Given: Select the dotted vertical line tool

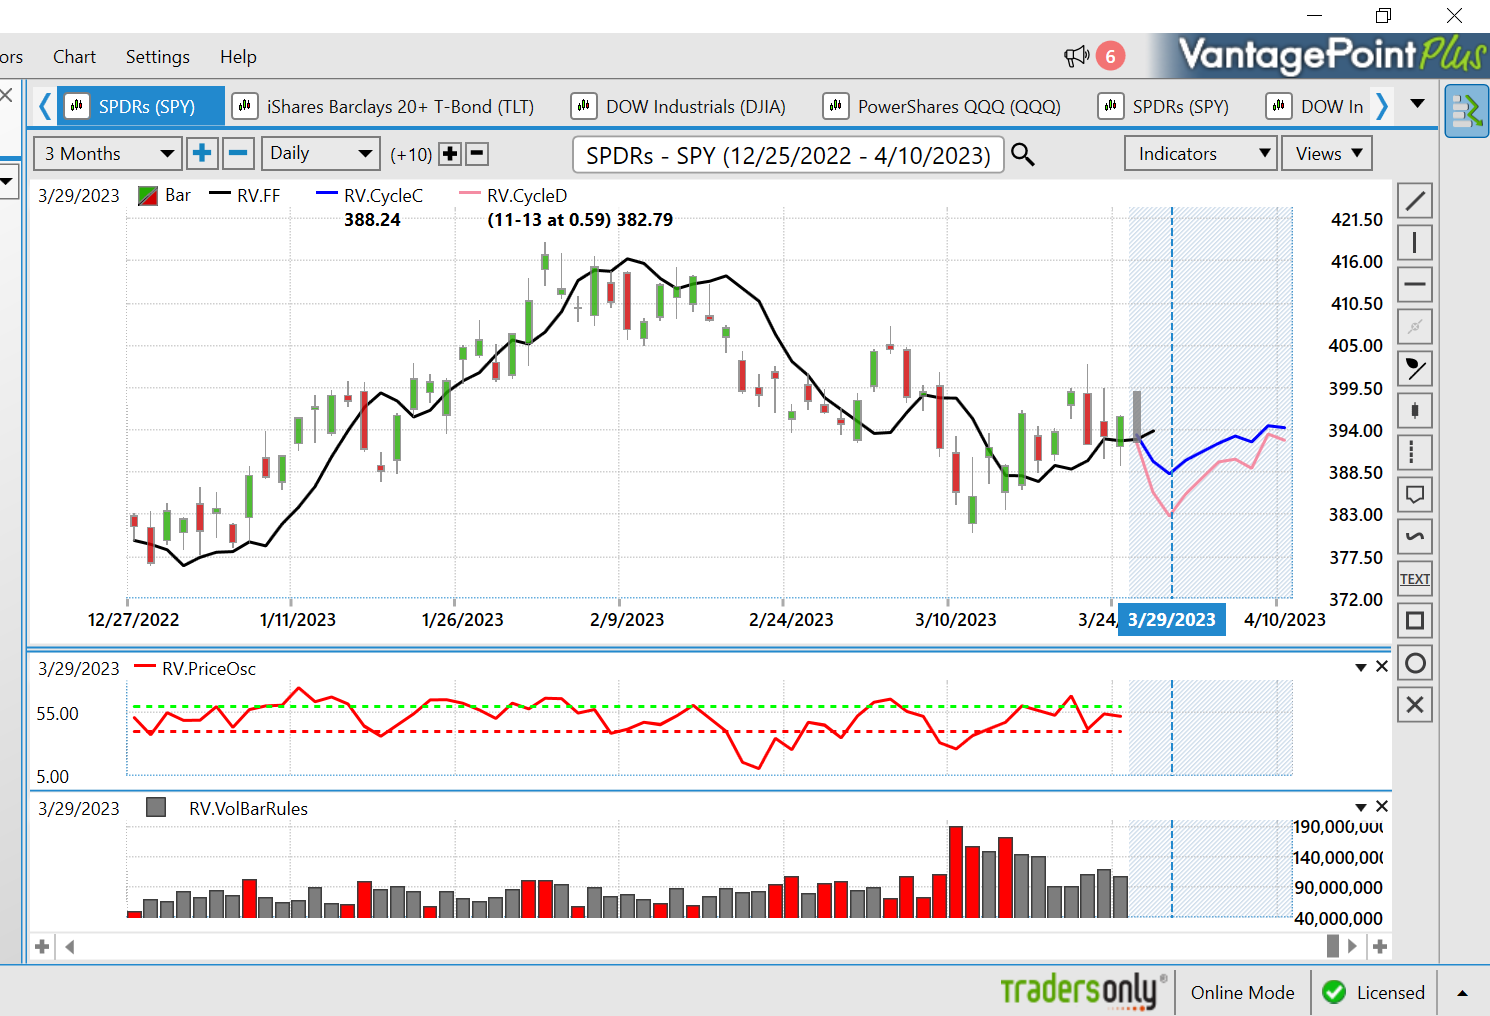Looking at the screenshot, I should pos(1414,453).
